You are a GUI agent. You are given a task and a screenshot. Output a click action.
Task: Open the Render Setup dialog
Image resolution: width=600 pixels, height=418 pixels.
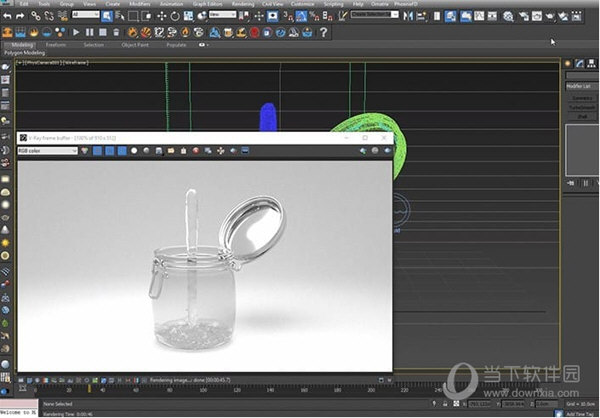pos(524,16)
